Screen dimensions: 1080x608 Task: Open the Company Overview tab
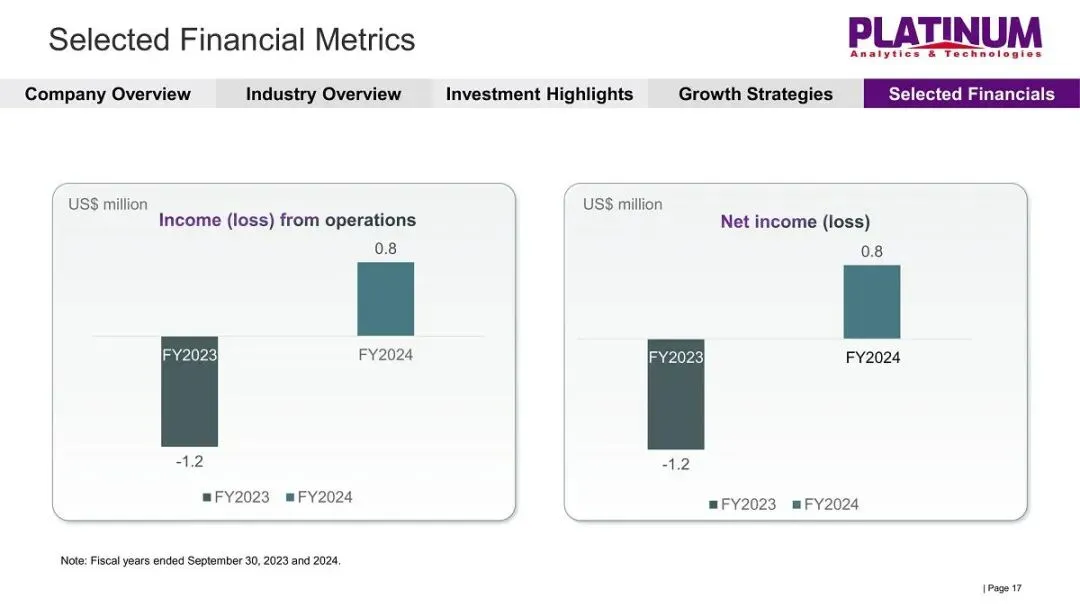107,94
